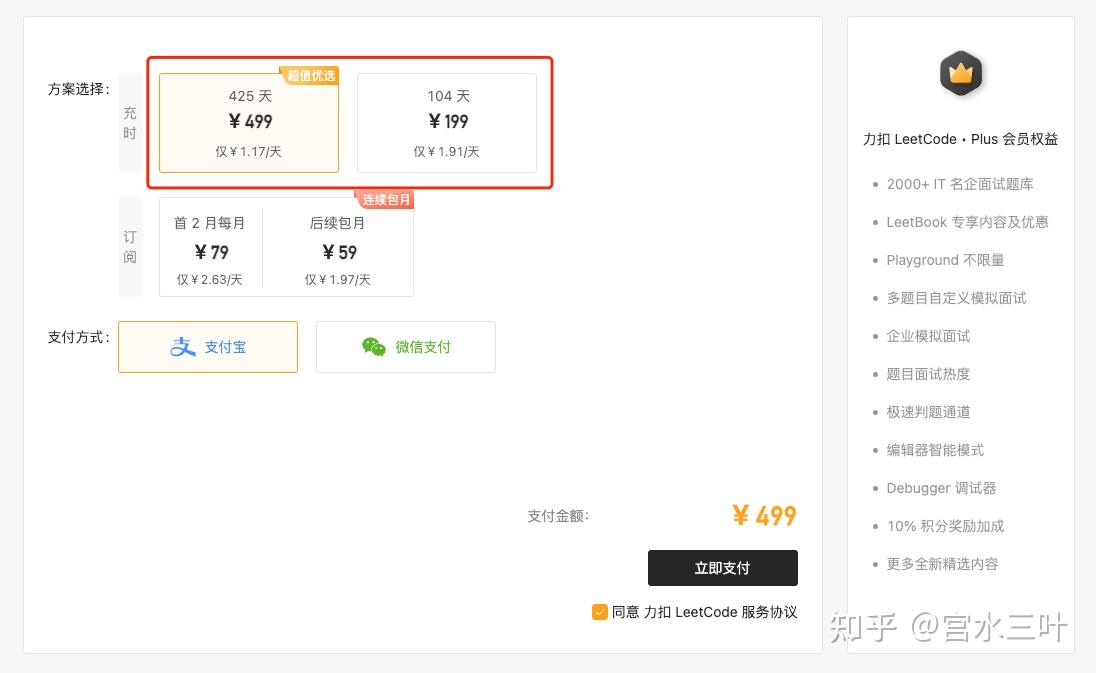Select the 后续包月 ¥59 subscription option
Viewport: 1096px width, 673px height.
pos(337,250)
